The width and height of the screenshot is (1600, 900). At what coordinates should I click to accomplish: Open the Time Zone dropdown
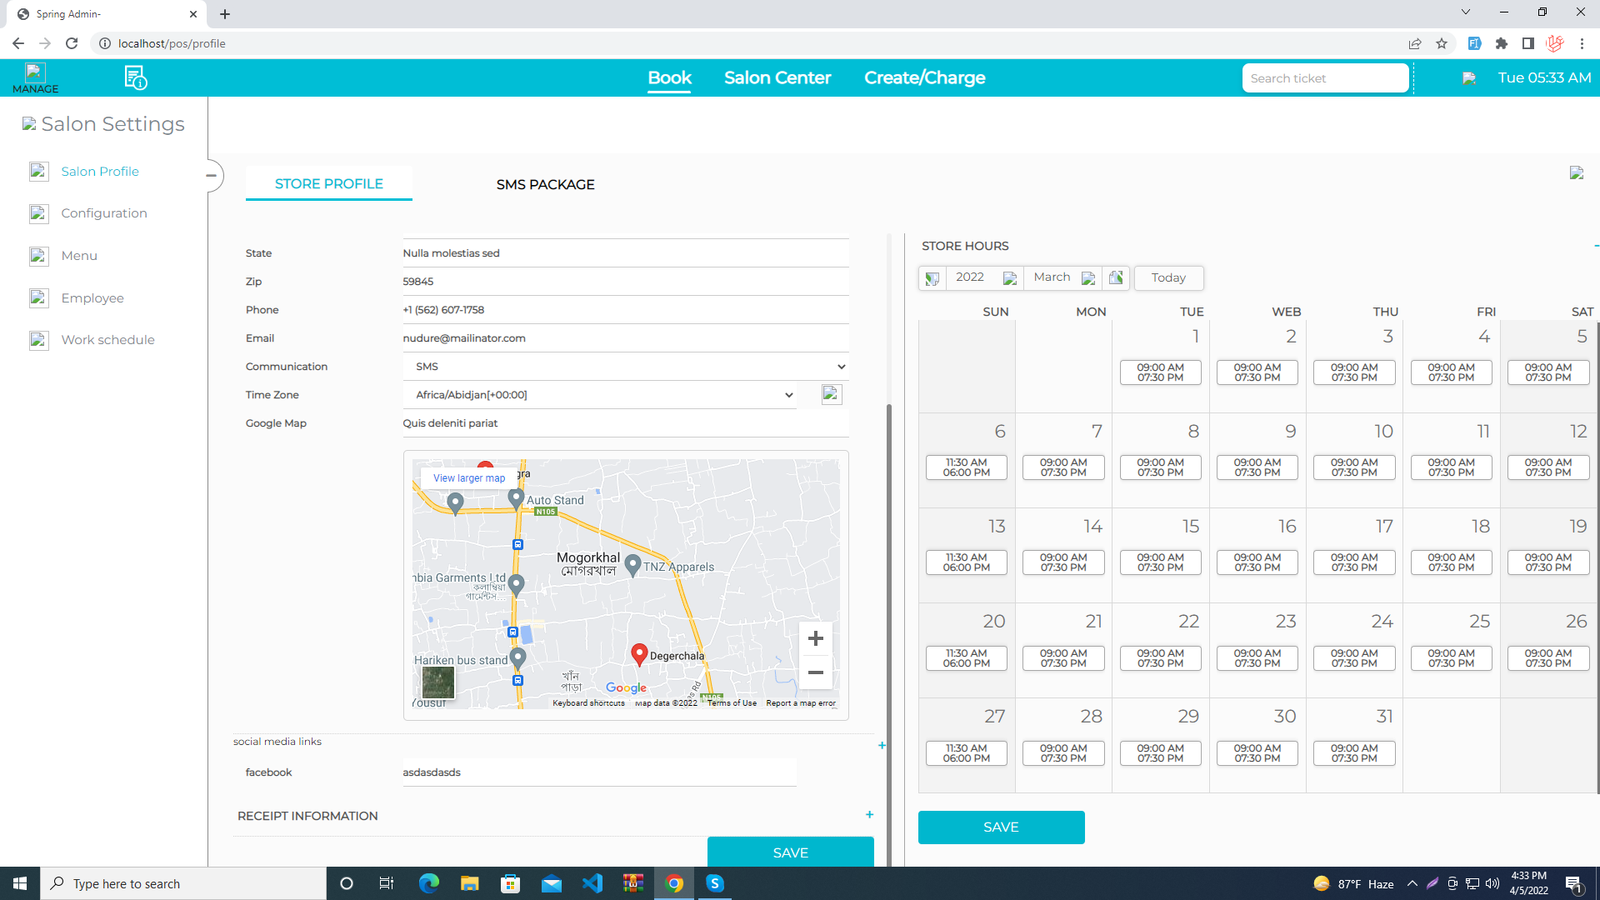604,395
